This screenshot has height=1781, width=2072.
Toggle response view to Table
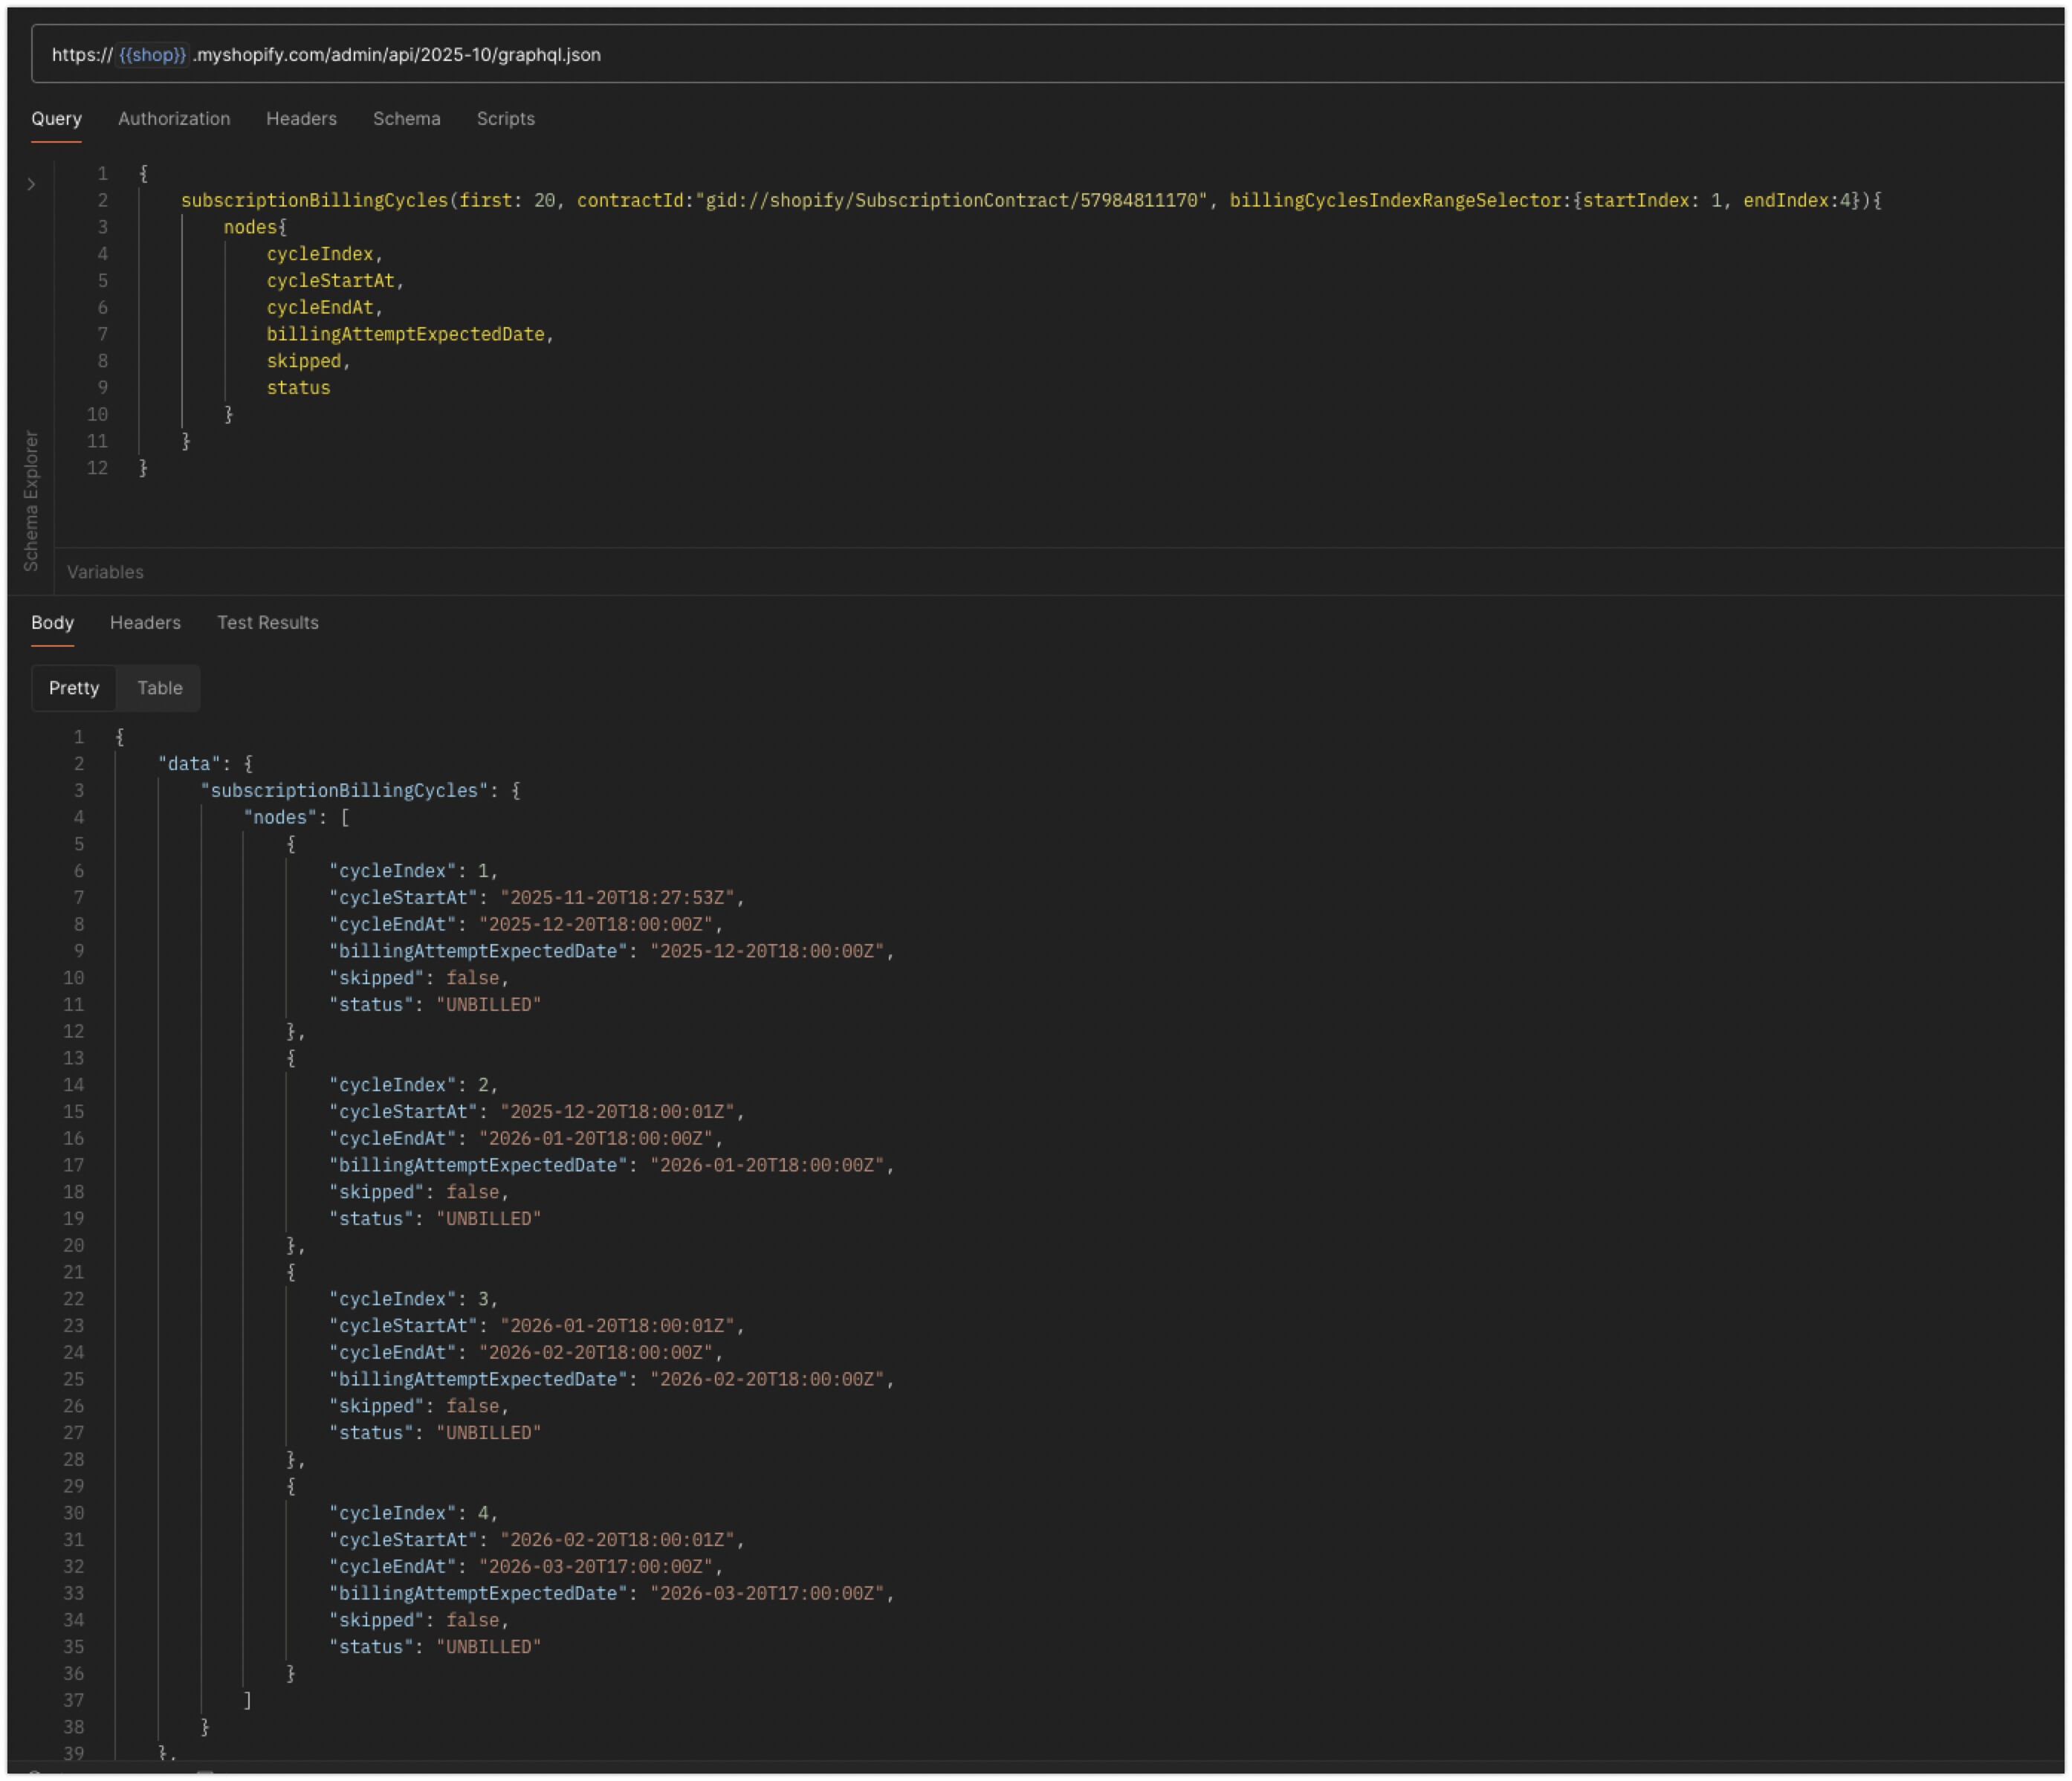tap(159, 688)
